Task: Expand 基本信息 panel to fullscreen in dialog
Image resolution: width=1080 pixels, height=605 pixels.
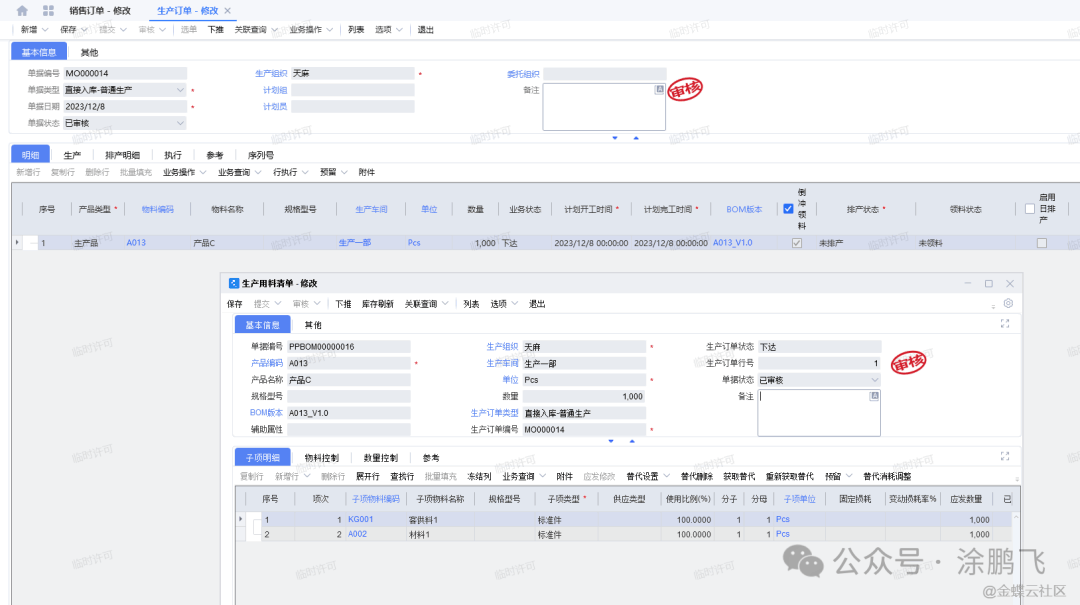Action: (x=1005, y=324)
